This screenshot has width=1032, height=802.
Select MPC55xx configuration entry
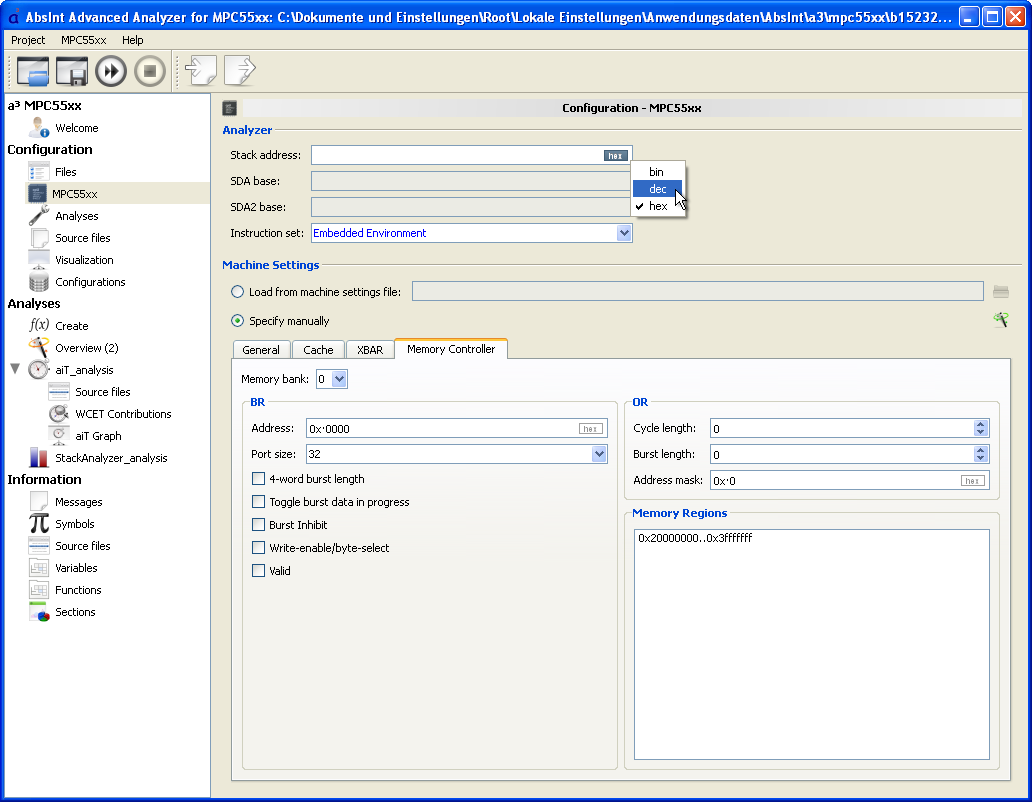[74, 193]
